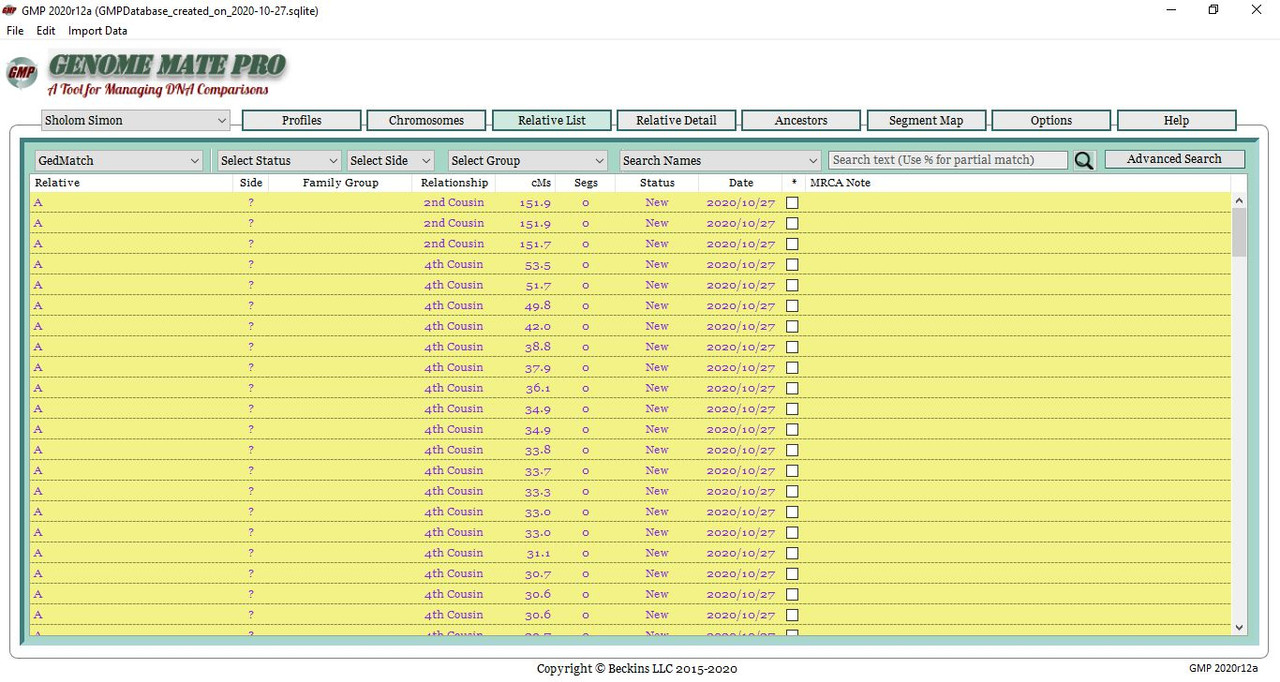Image resolution: width=1280 pixels, height=682 pixels.
Task: Click the list scrollbar down arrow
Action: click(x=1239, y=627)
